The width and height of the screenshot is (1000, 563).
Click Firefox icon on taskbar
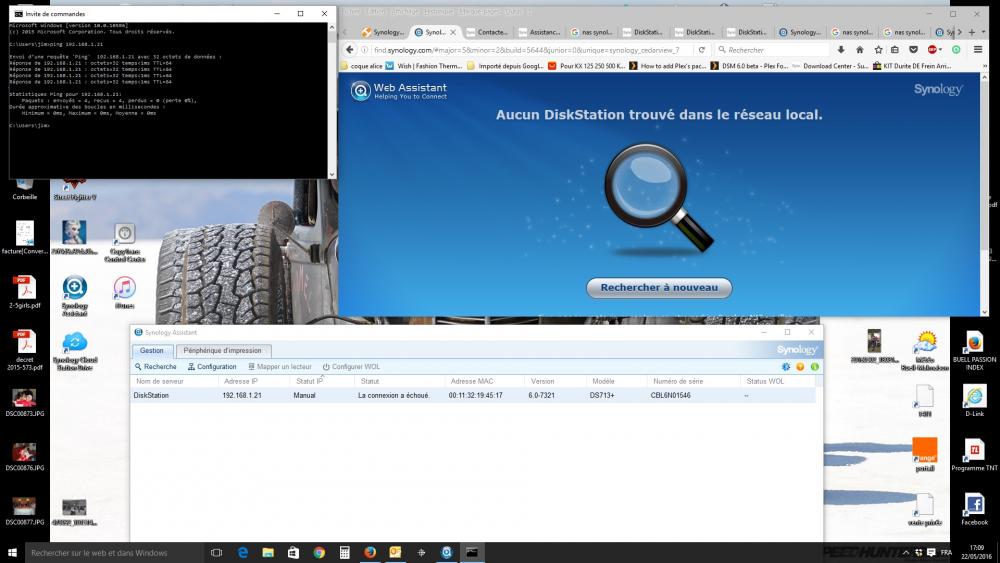(370, 553)
